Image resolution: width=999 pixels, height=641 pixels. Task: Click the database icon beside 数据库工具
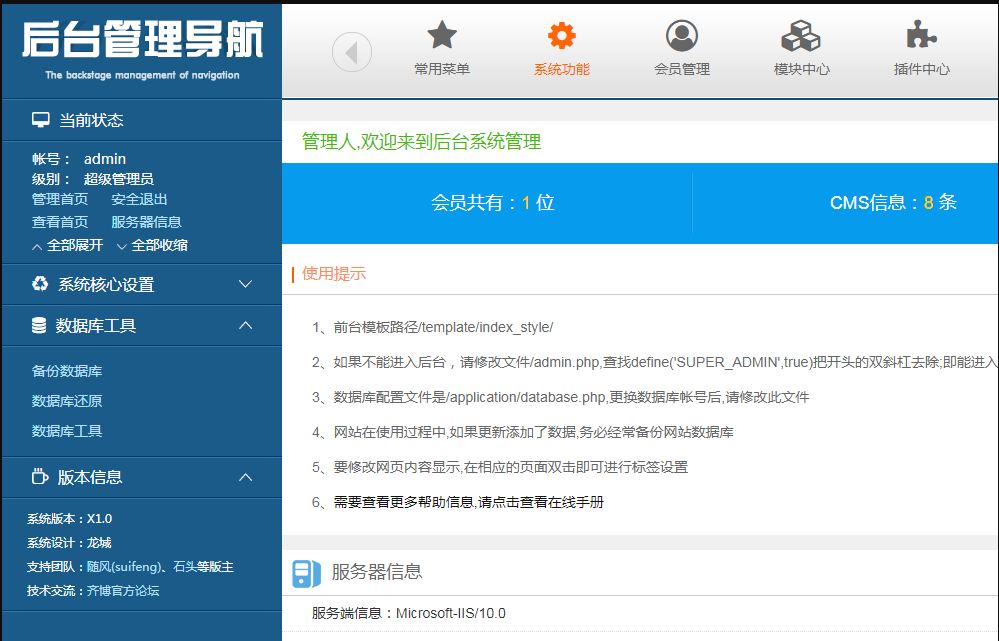(x=39, y=326)
